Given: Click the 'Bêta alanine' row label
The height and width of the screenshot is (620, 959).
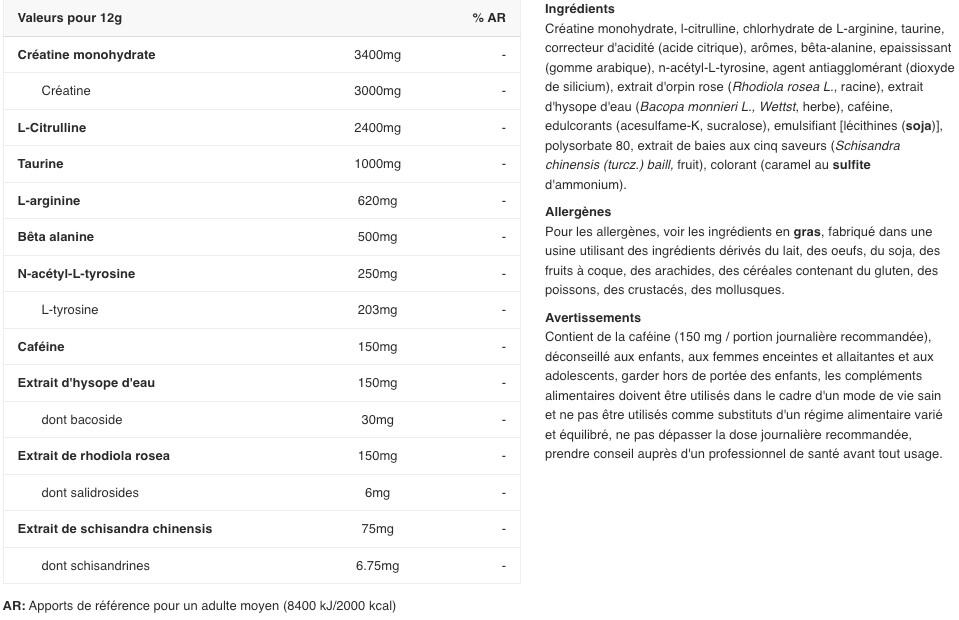Looking at the screenshot, I should [56, 237].
